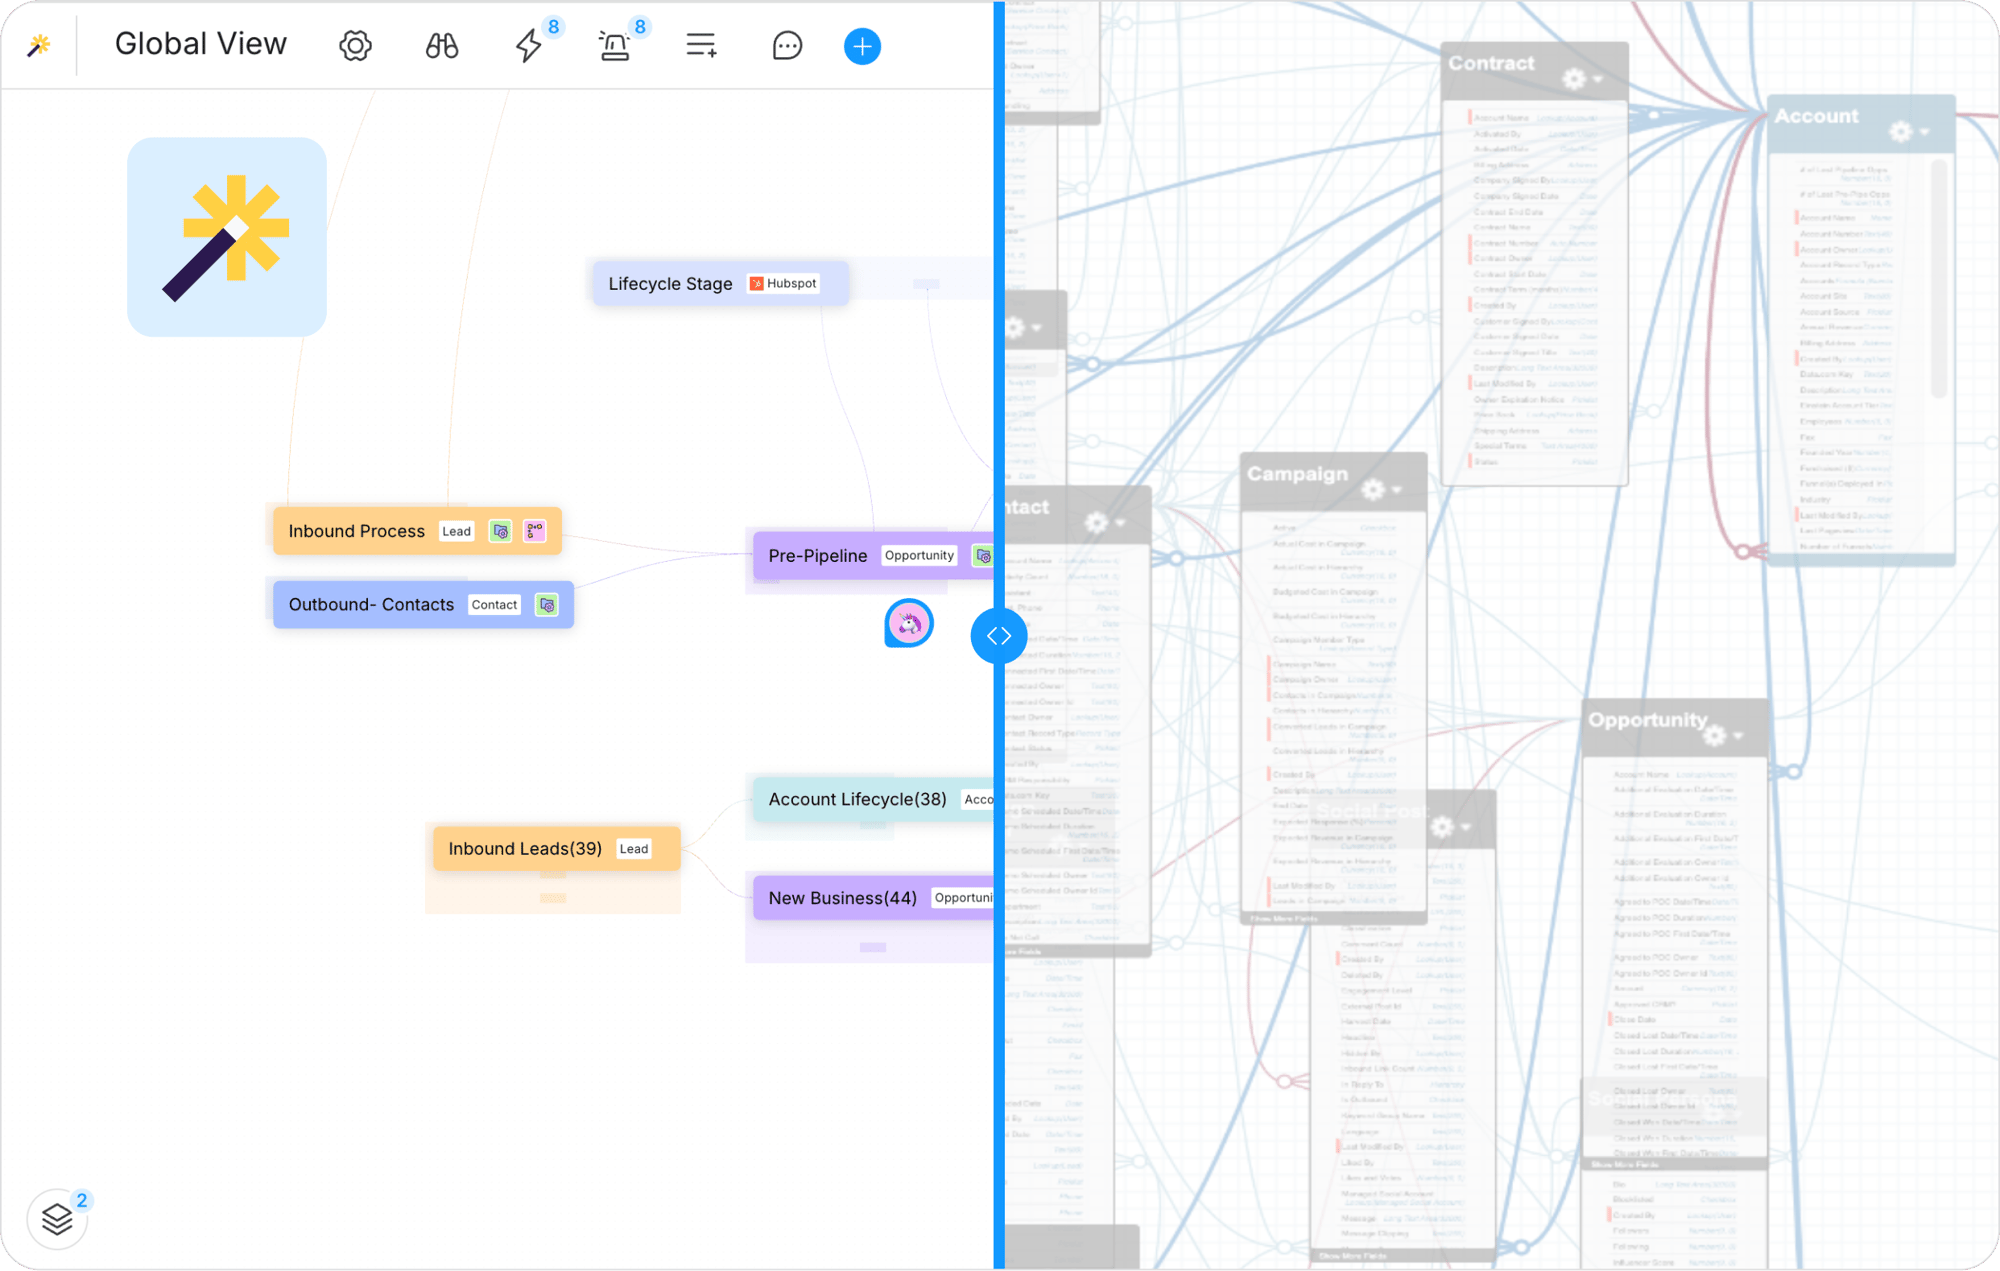
Task: Click pink icon on Inbound Process node
Action: pyautogui.click(x=535, y=531)
